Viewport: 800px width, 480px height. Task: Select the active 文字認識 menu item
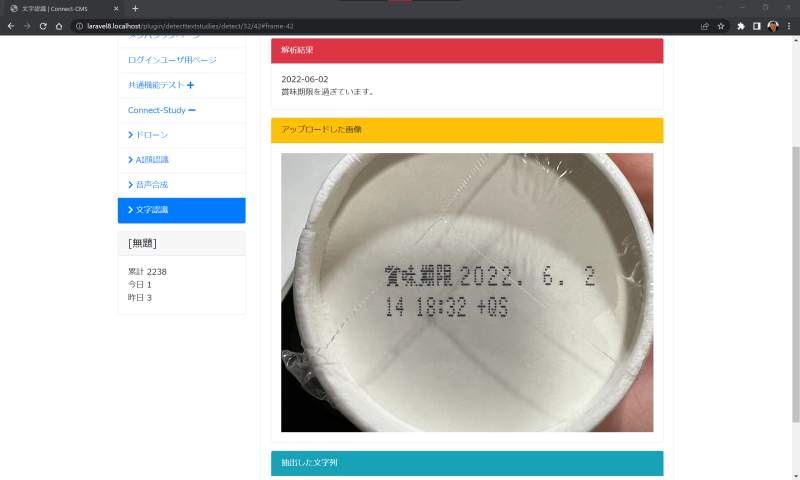tap(181, 210)
